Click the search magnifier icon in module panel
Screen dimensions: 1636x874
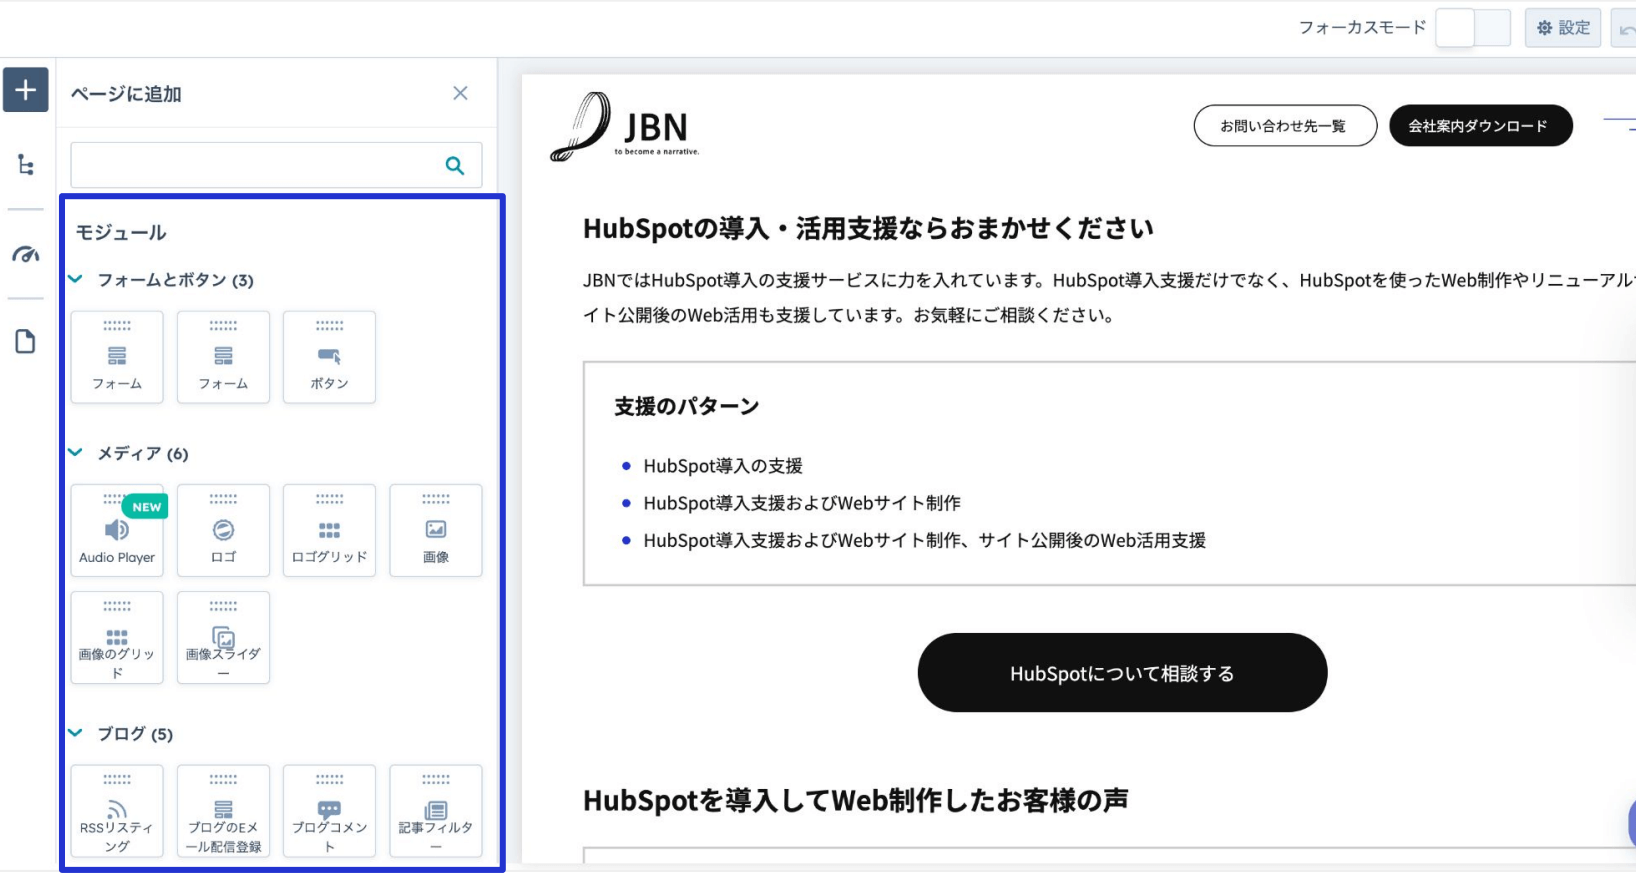click(x=455, y=166)
